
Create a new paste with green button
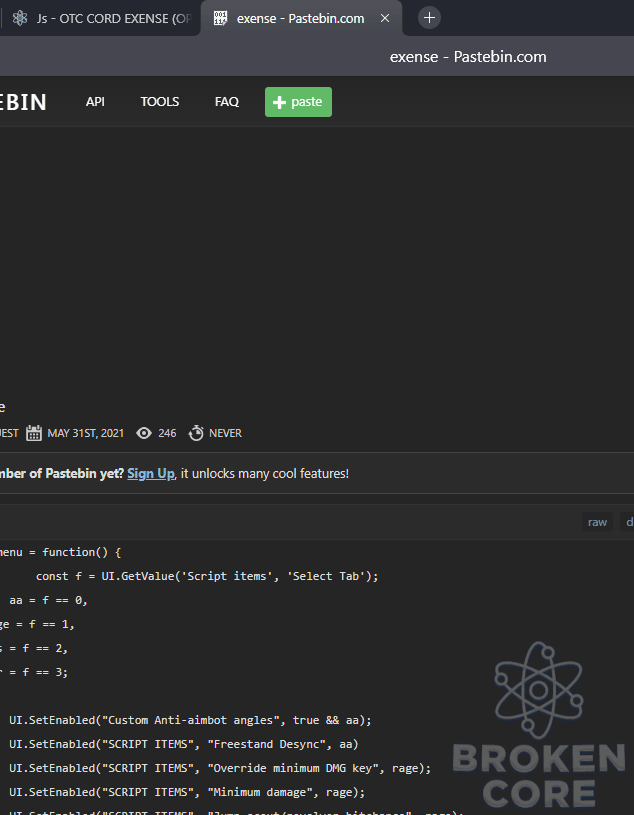click(x=298, y=102)
